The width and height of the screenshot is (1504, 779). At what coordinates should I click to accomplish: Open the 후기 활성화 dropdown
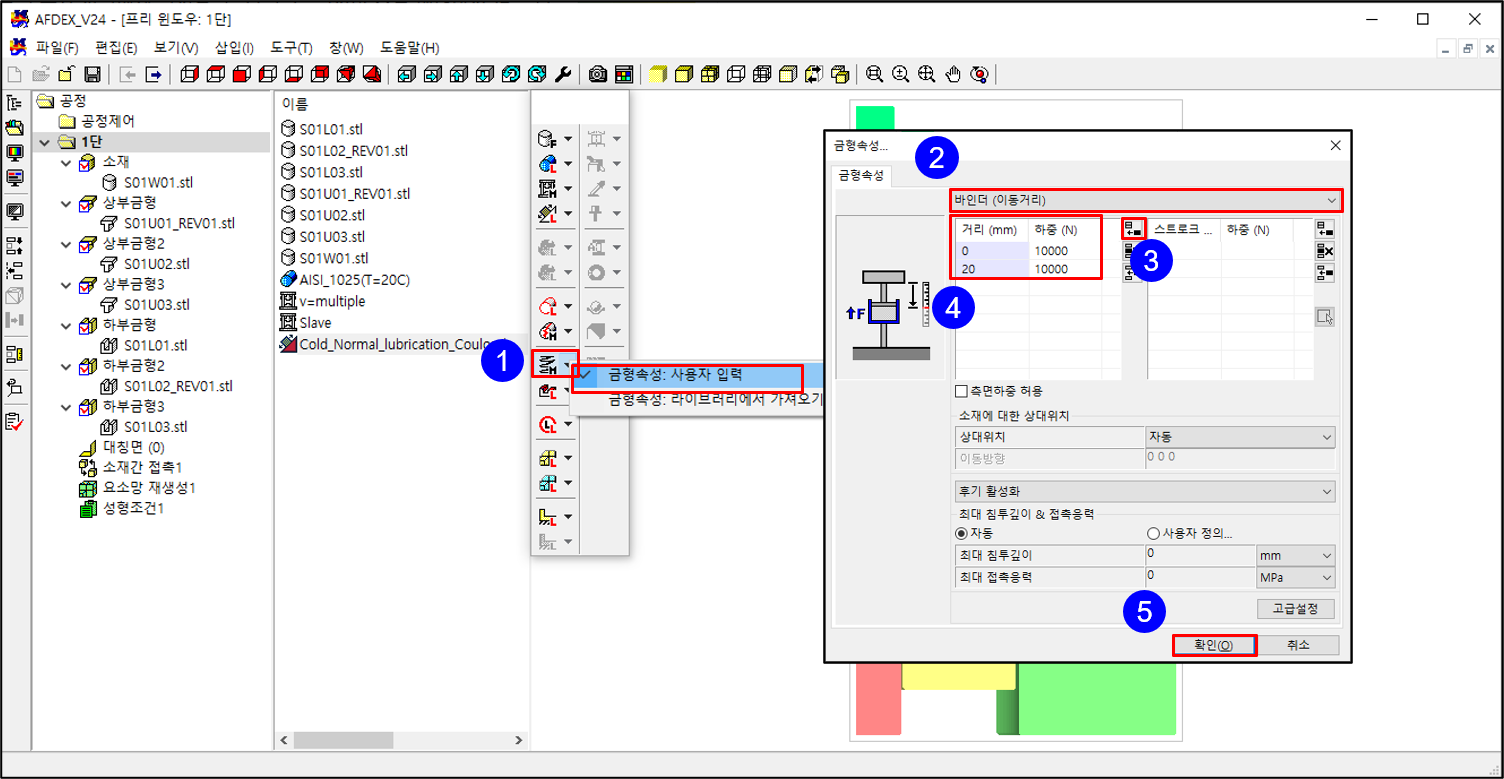(1145, 491)
